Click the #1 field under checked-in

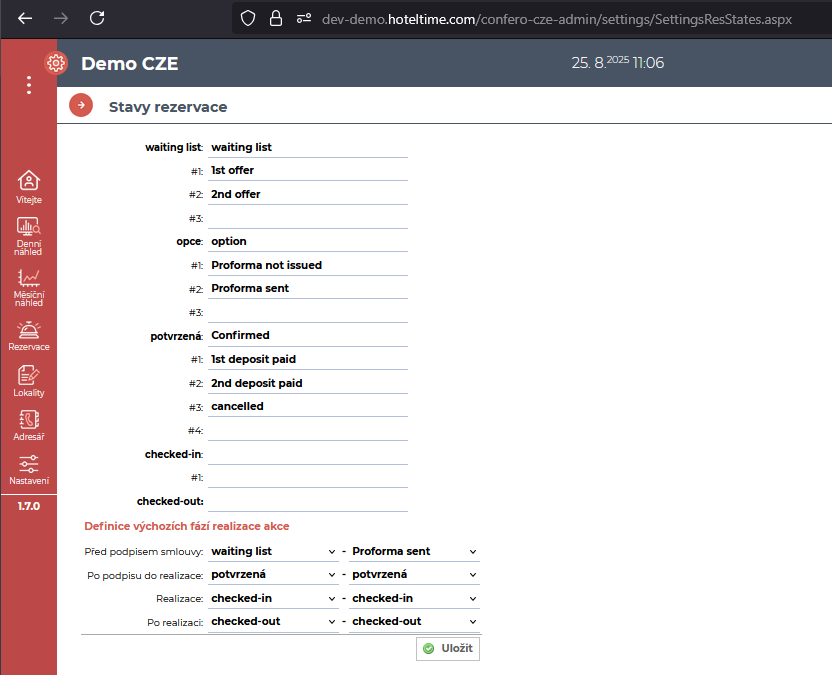coord(308,478)
